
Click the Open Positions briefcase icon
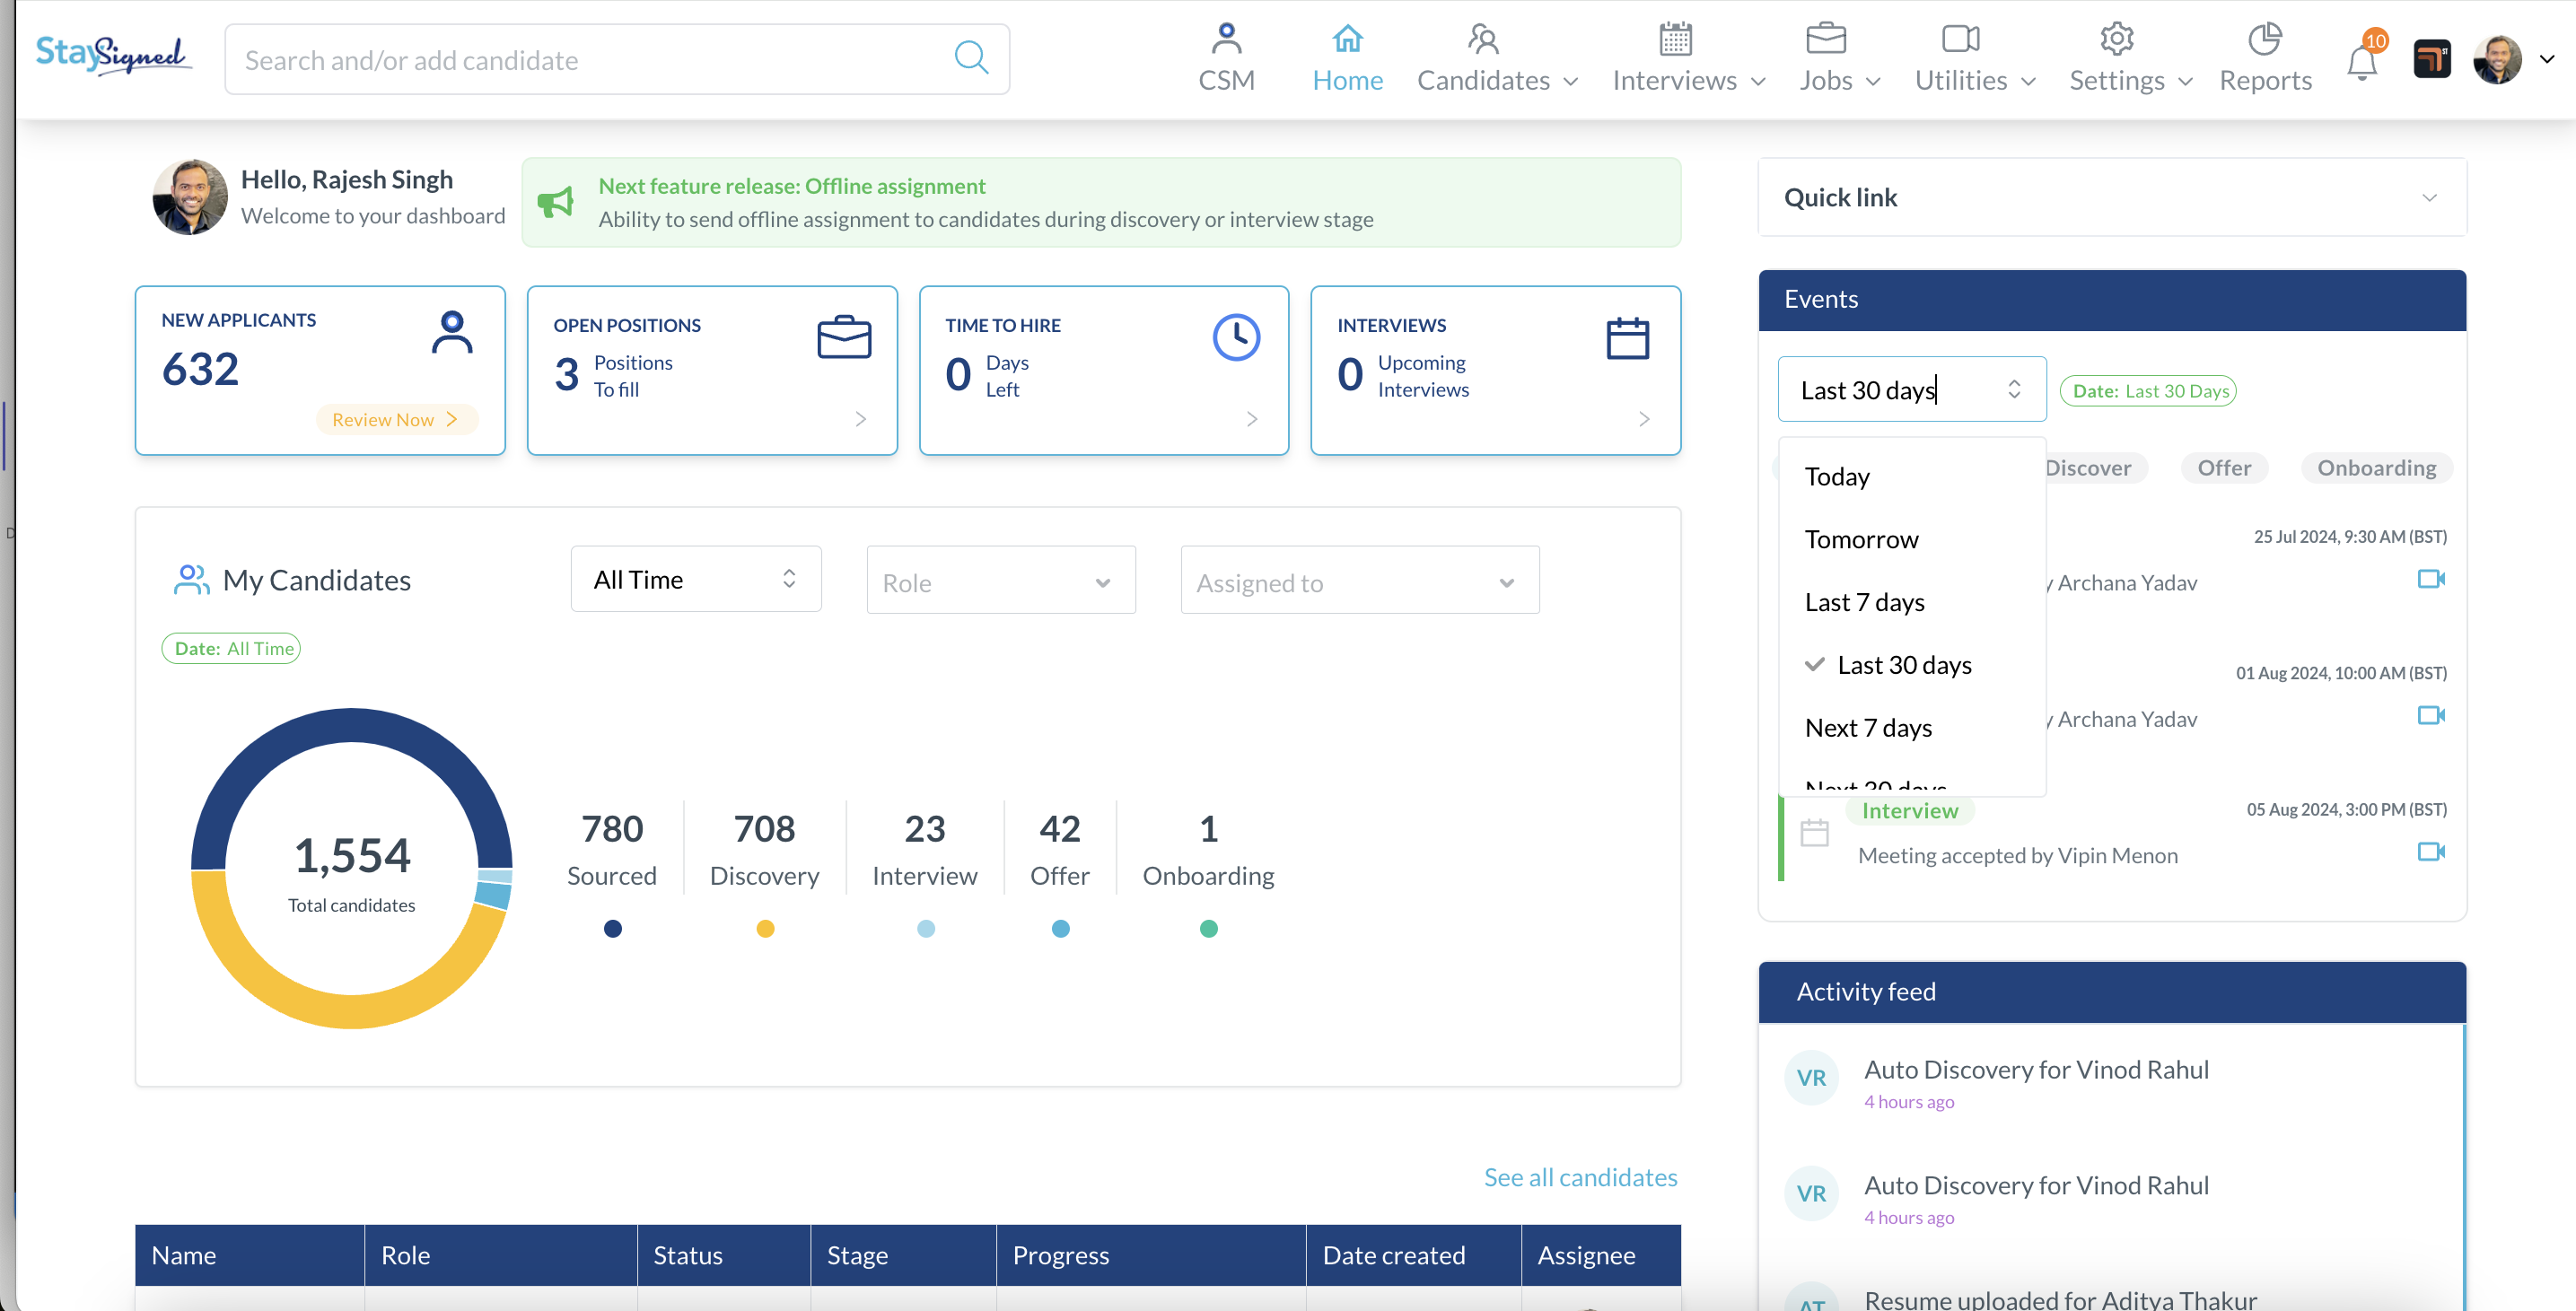tap(844, 338)
